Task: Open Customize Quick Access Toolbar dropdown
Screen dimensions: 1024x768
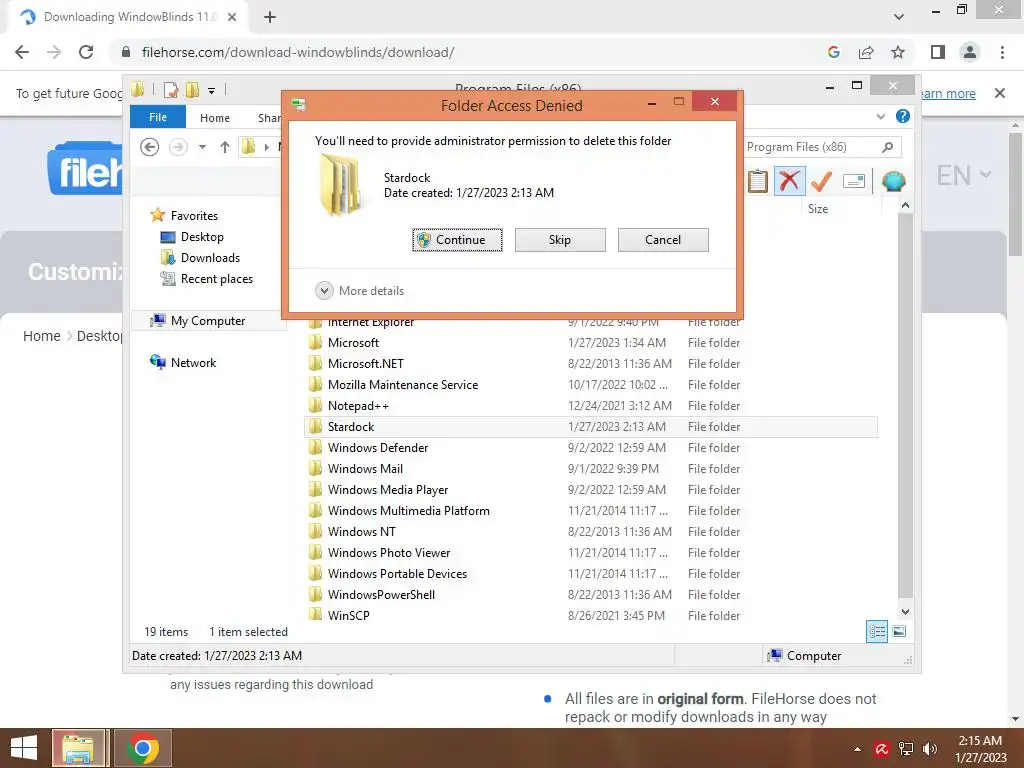Action: click(212, 90)
